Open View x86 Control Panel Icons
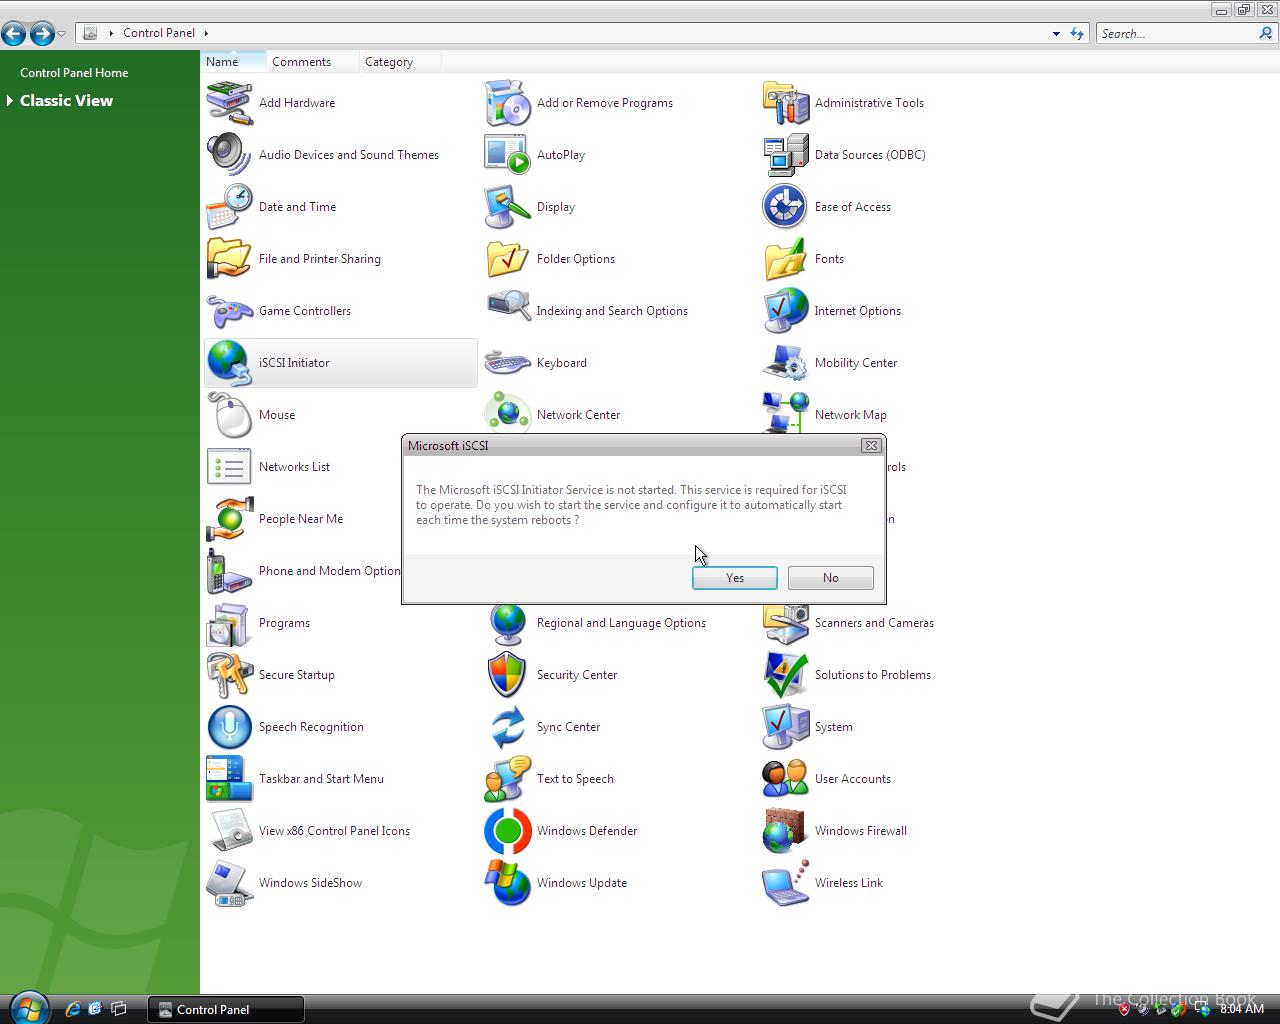 point(230,831)
